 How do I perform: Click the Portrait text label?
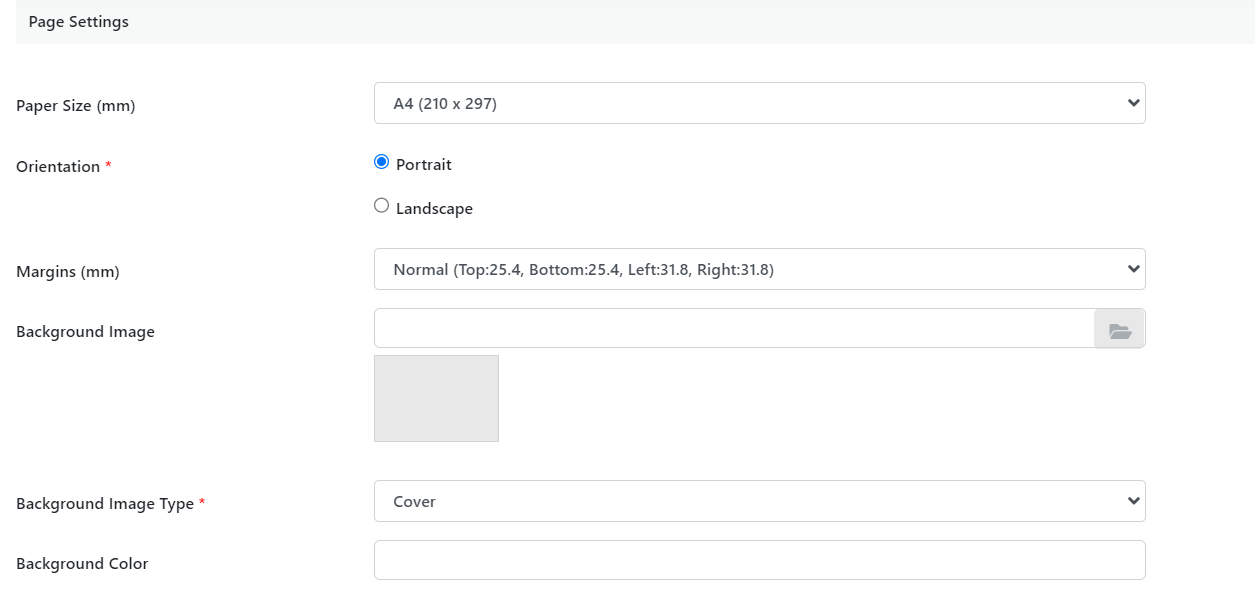(x=424, y=164)
